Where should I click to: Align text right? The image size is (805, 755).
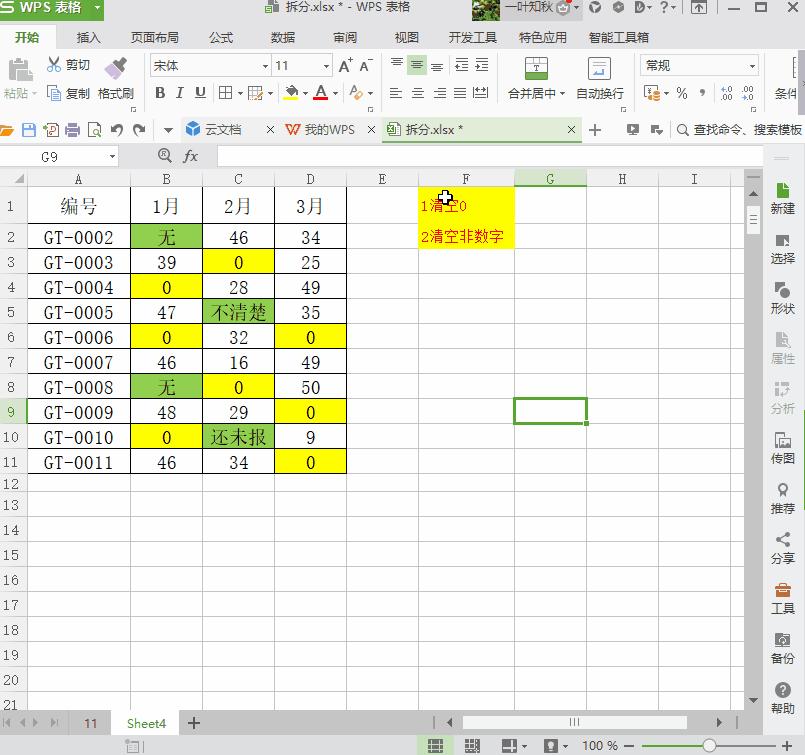pyautogui.click(x=439, y=93)
